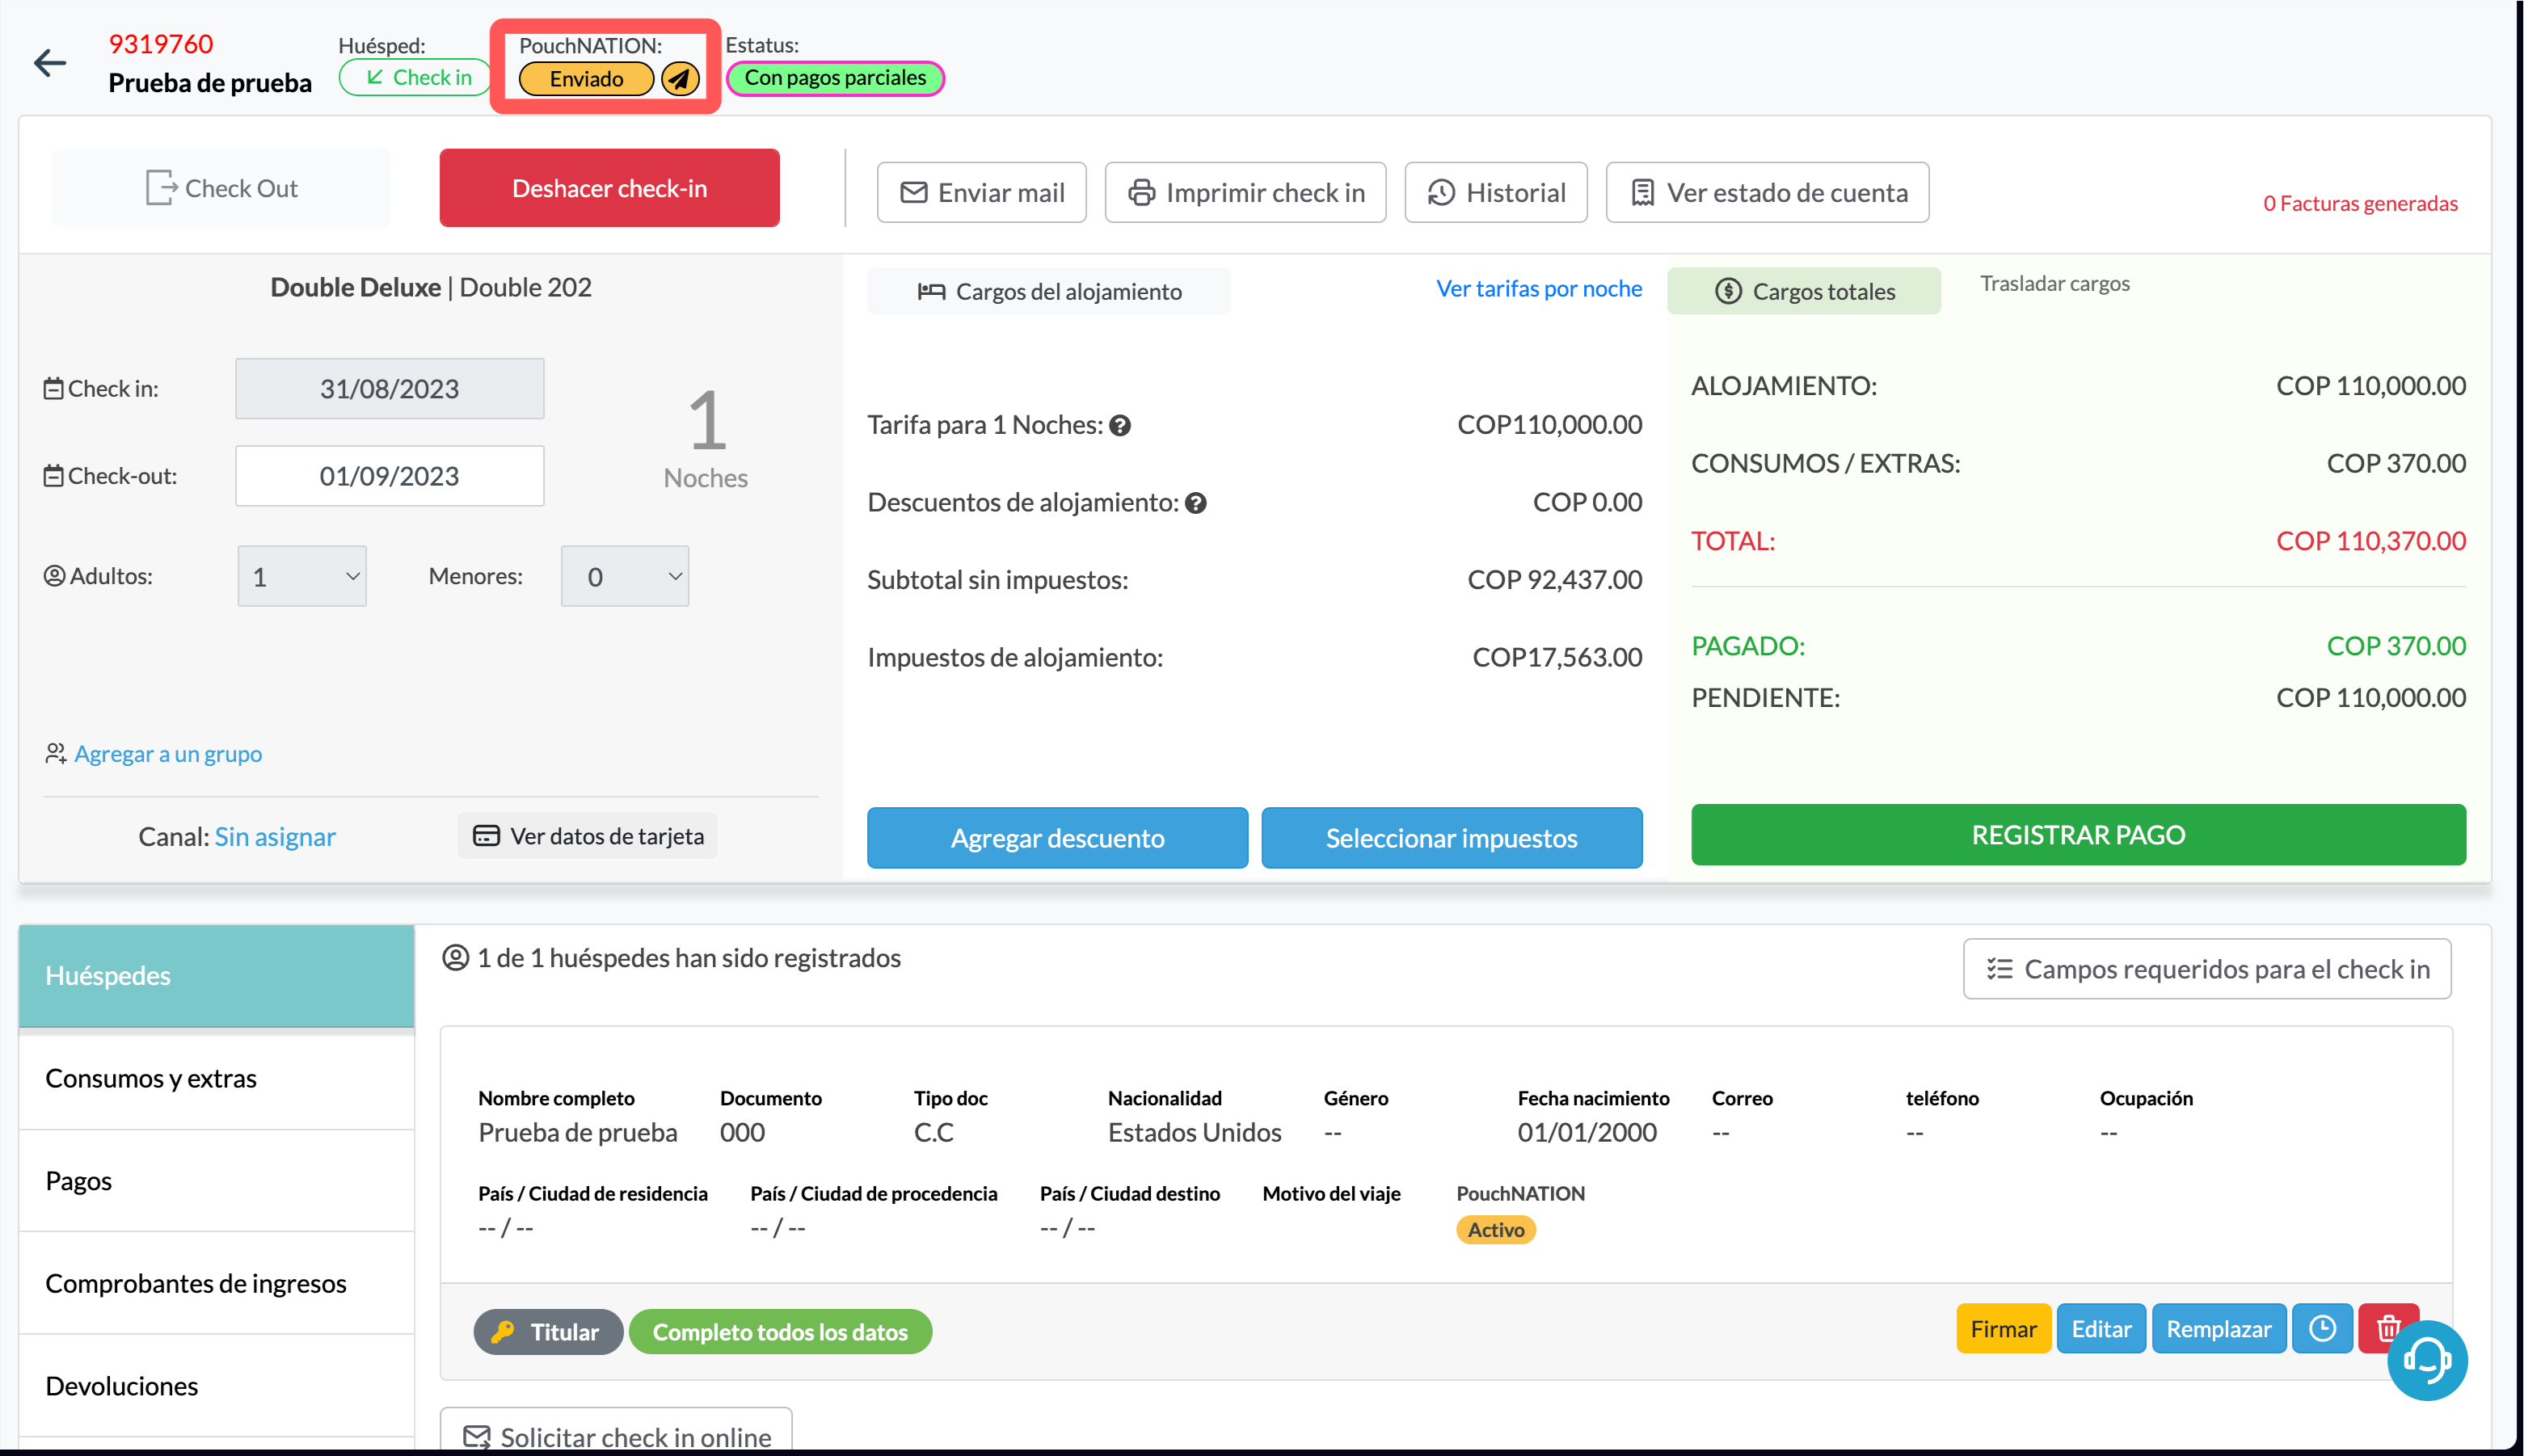The width and height of the screenshot is (2524, 1456).
Task: Click Imprimir check in button
Action: 1245,192
